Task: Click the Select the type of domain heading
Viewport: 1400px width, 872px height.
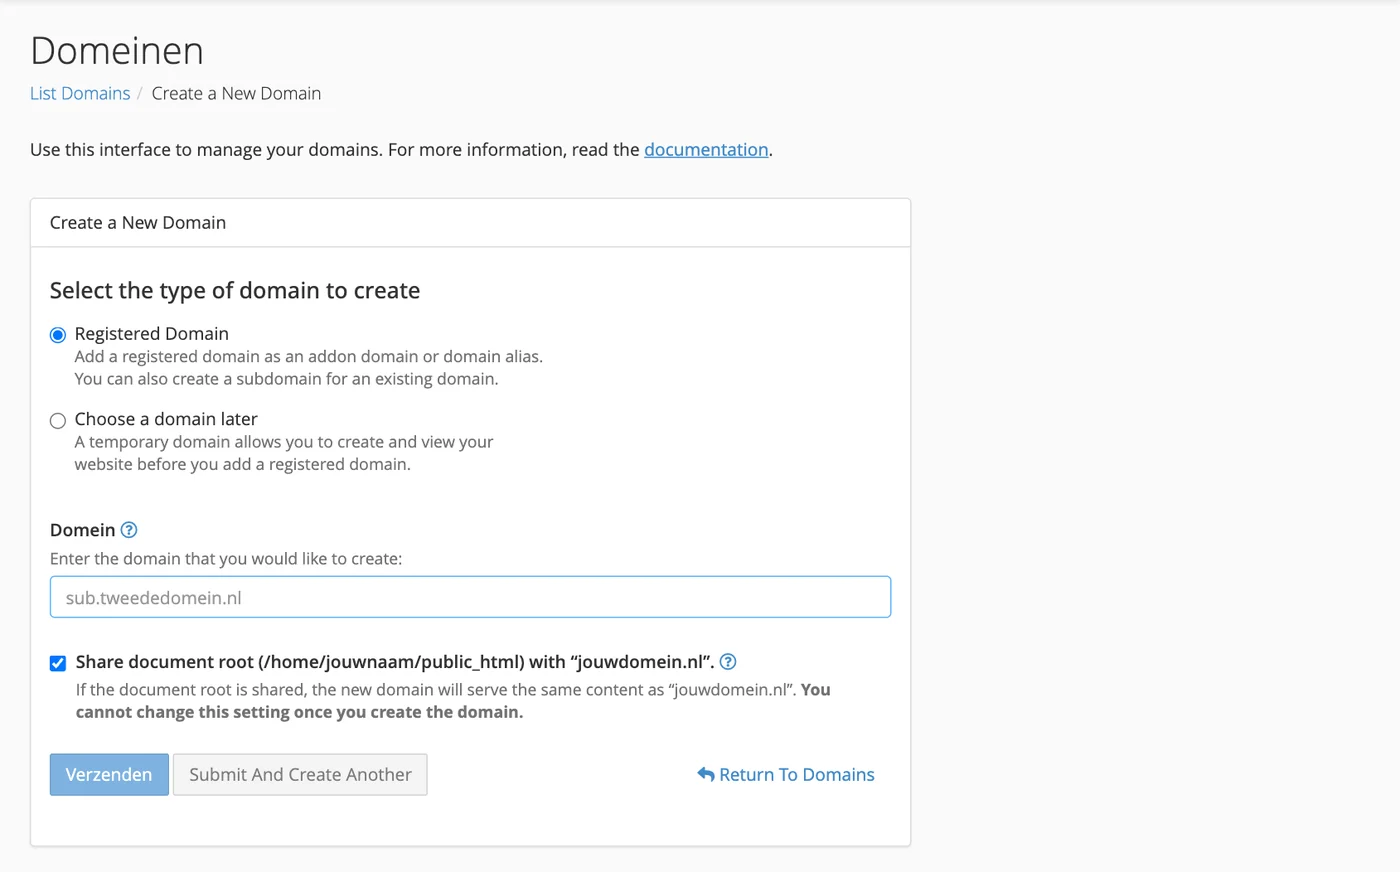Action: click(x=235, y=290)
